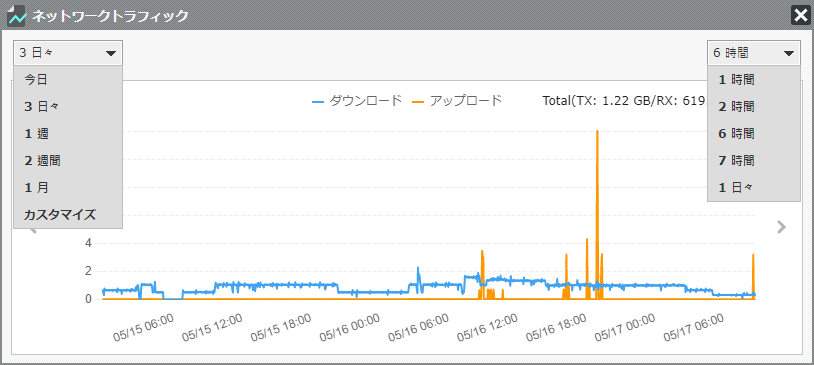
Task: Click the network traffic chart icon in title
Action: coord(17,16)
